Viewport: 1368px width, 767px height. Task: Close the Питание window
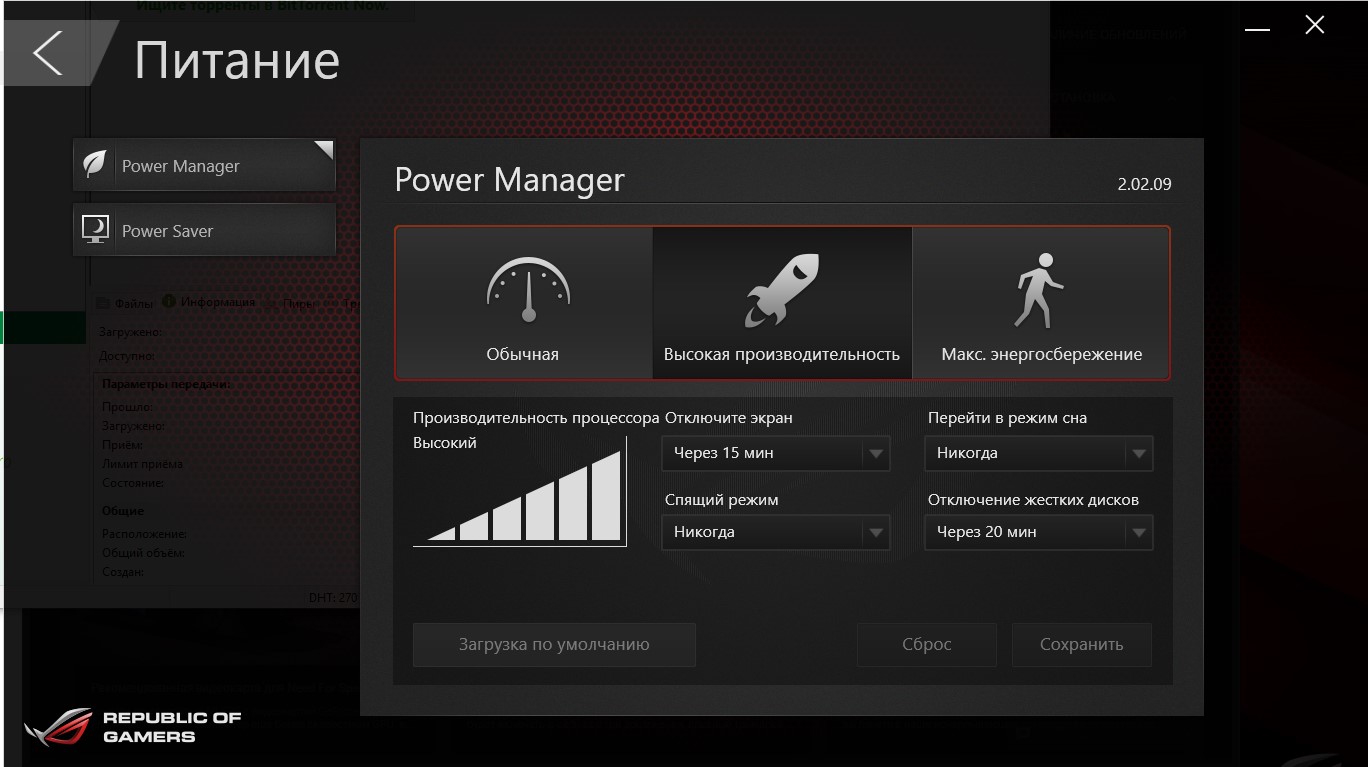coord(1315,25)
